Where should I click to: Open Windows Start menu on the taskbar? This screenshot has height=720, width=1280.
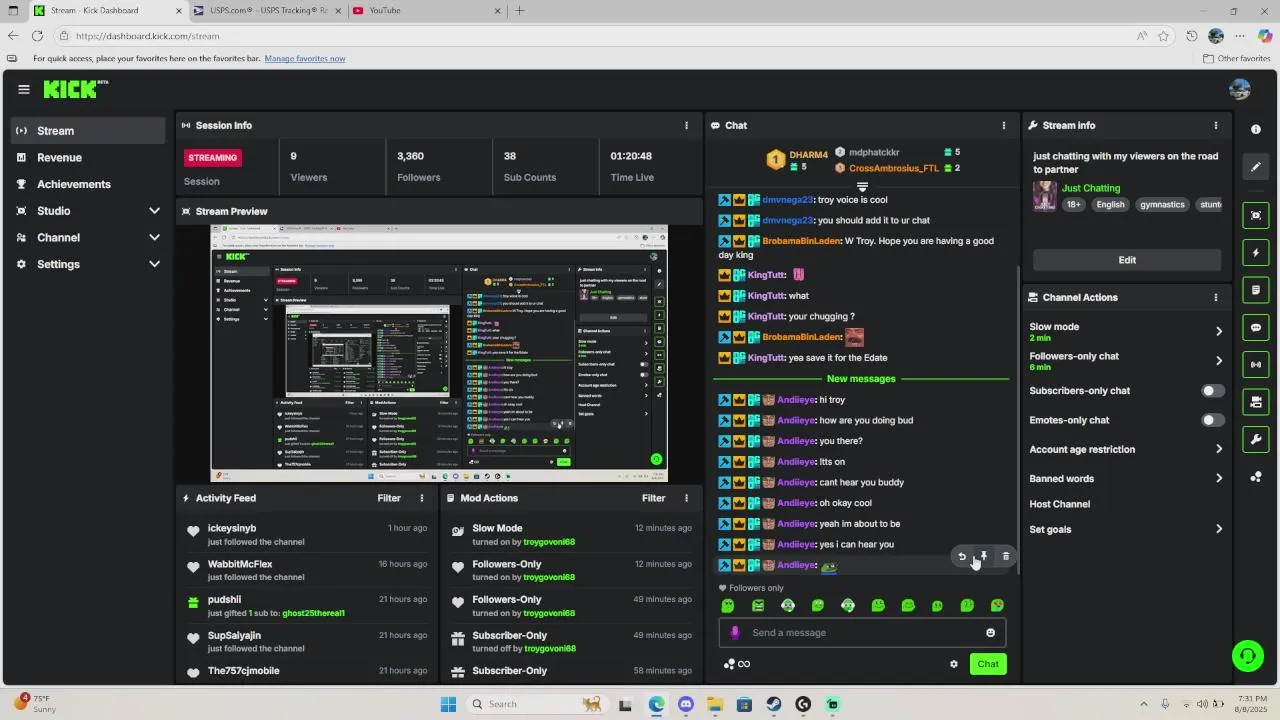coord(448,704)
